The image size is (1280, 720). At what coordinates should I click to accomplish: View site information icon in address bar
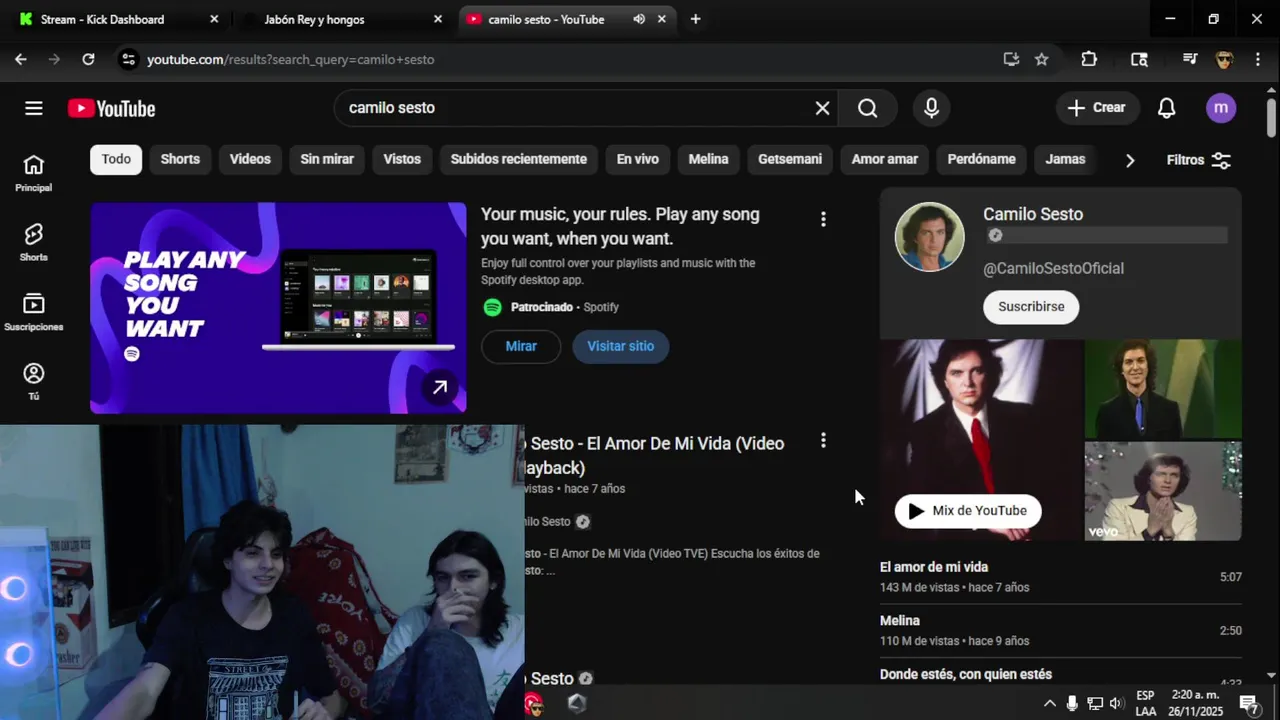(128, 59)
